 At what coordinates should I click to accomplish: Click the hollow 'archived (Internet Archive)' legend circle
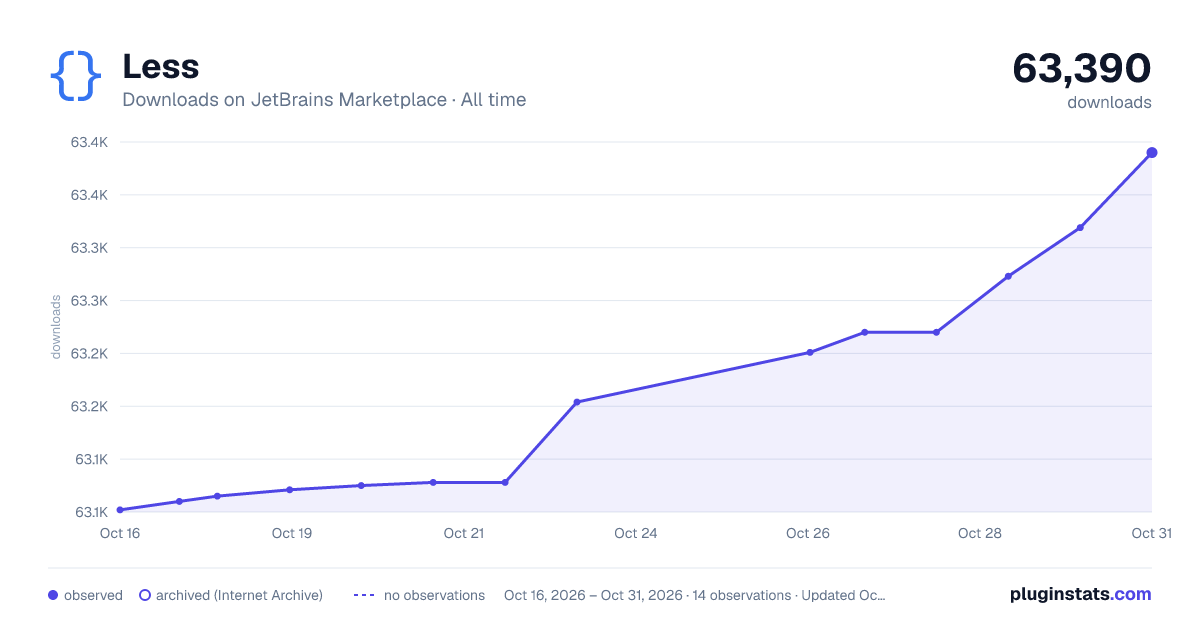[x=145, y=595]
